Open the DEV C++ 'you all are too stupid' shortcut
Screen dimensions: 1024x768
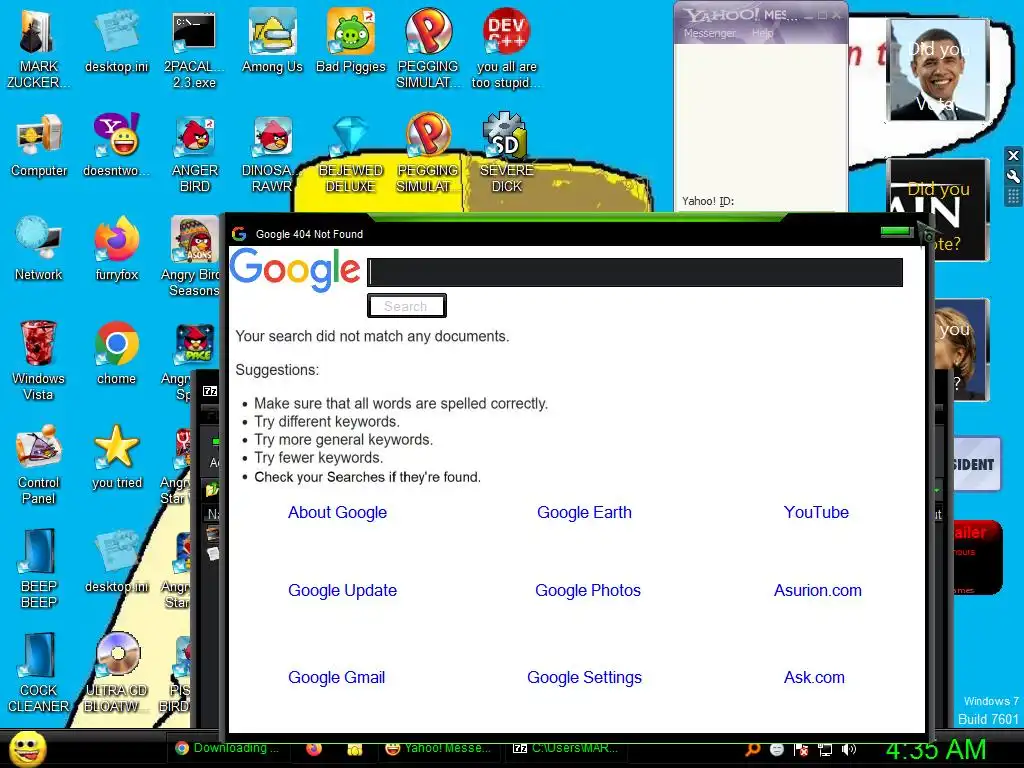pos(506,49)
